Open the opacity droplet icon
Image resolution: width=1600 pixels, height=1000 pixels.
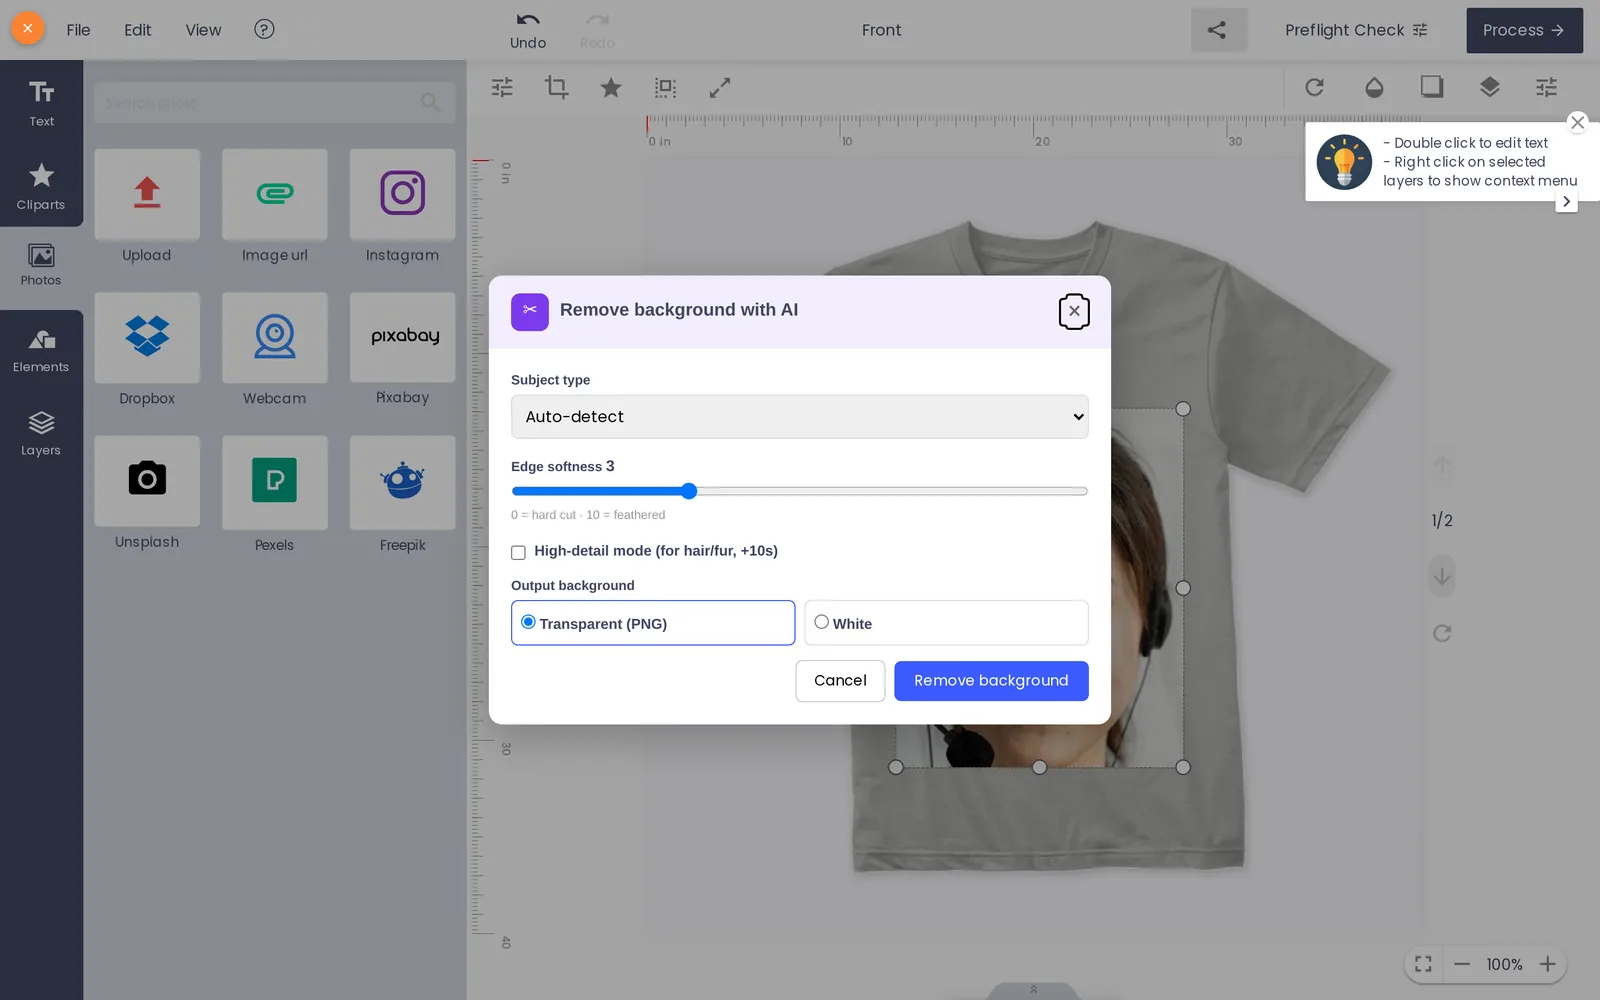click(x=1374, y=87)
